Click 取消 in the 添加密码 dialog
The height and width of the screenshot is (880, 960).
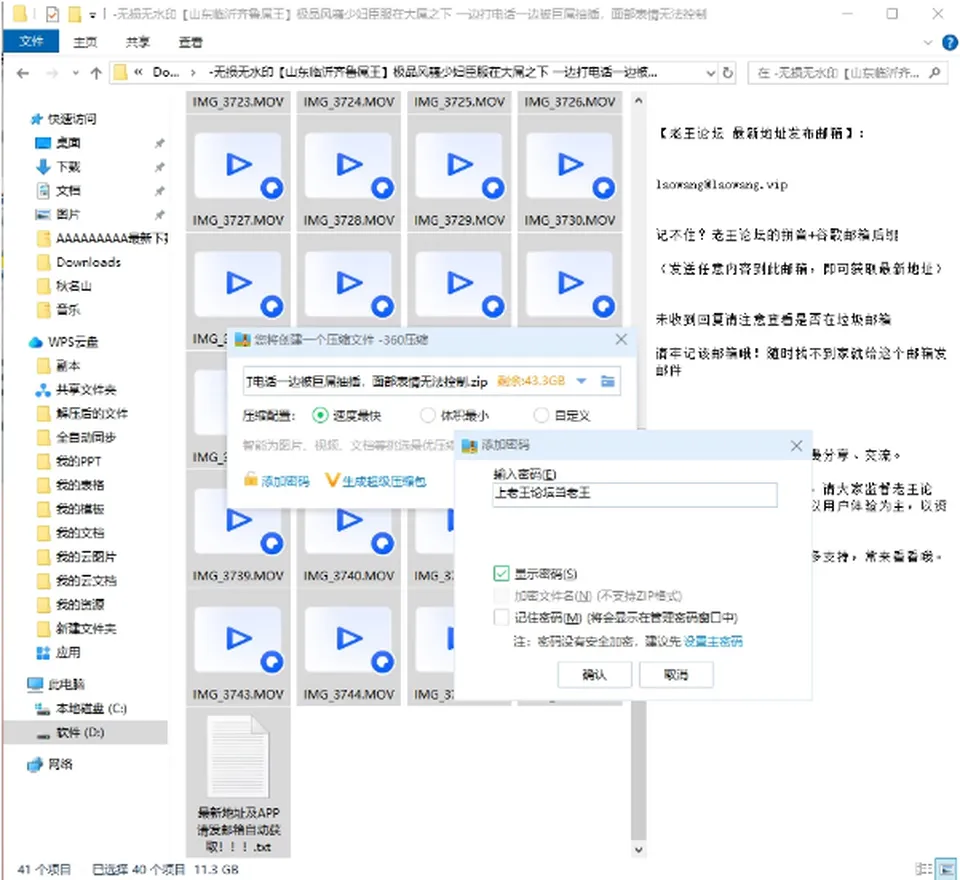click(676, 675)
